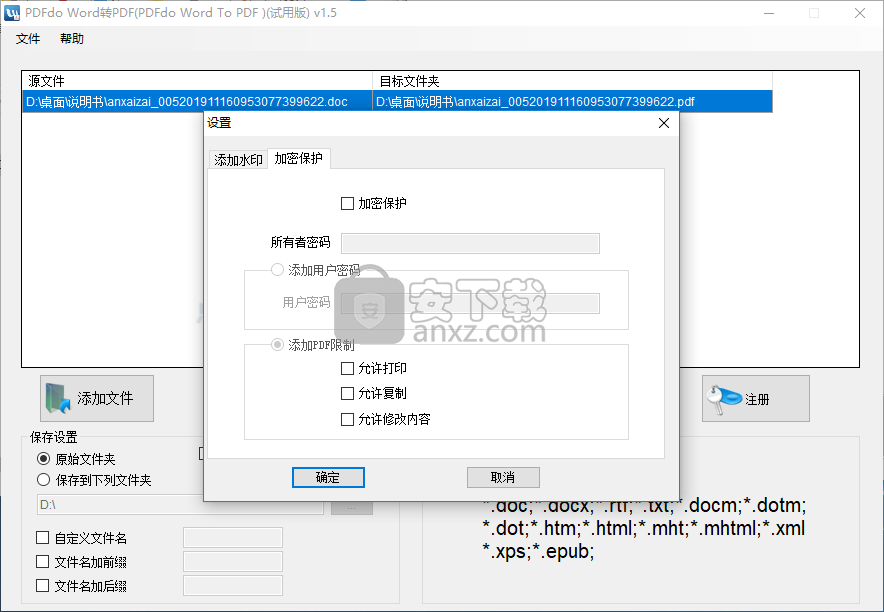This screenshot has width=884, height=612.
Task: Click the PDFdo app icon in title bar
Action: pos(11,13)
